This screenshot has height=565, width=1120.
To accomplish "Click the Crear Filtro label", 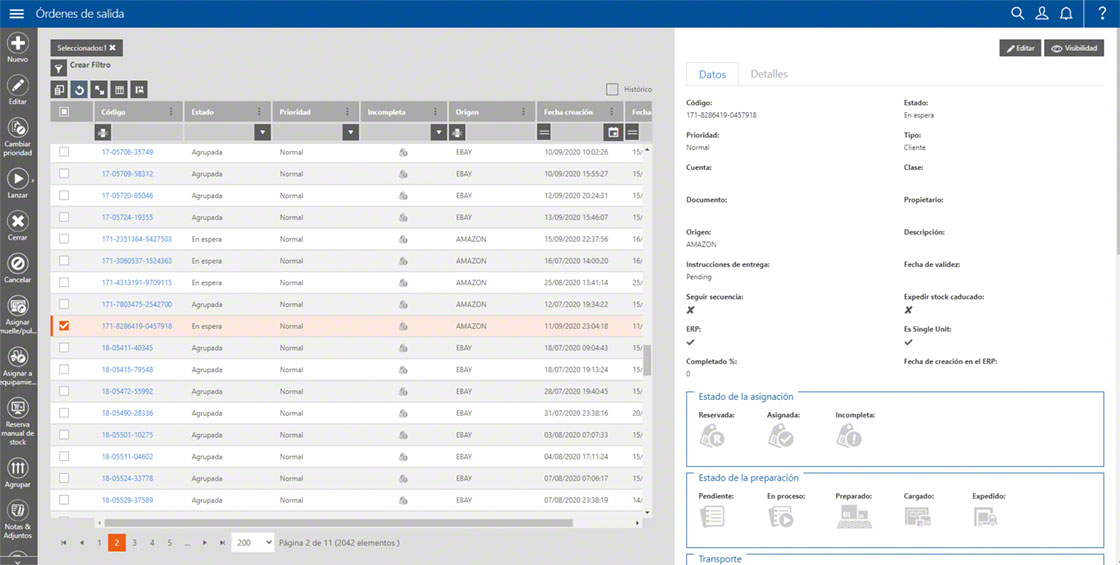I will click(90, 65).
